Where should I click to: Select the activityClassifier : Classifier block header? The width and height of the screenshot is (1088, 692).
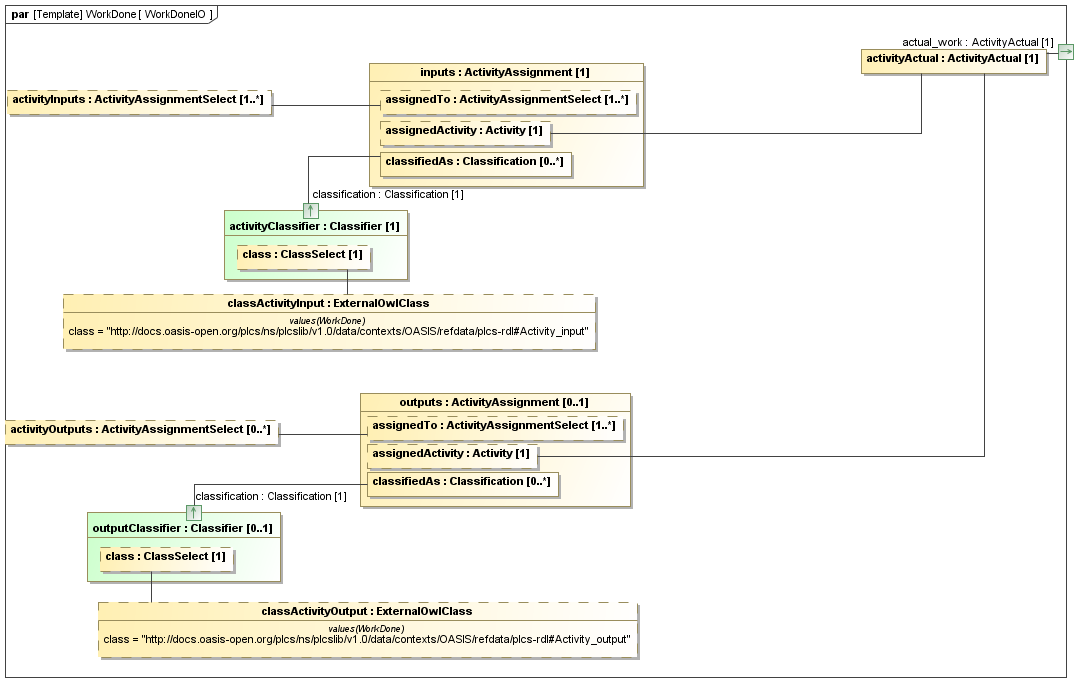pos(315,227)
